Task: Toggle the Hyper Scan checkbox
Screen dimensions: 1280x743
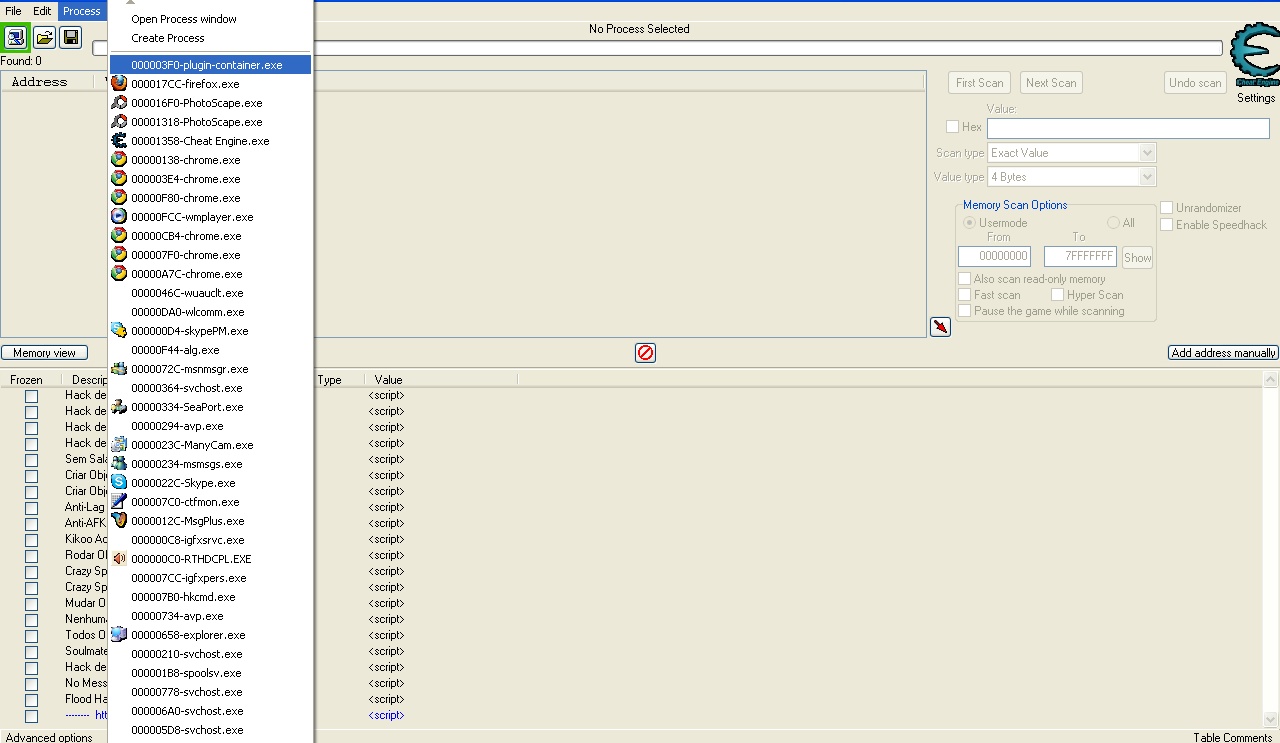Action: click(x=1057, y=295)
